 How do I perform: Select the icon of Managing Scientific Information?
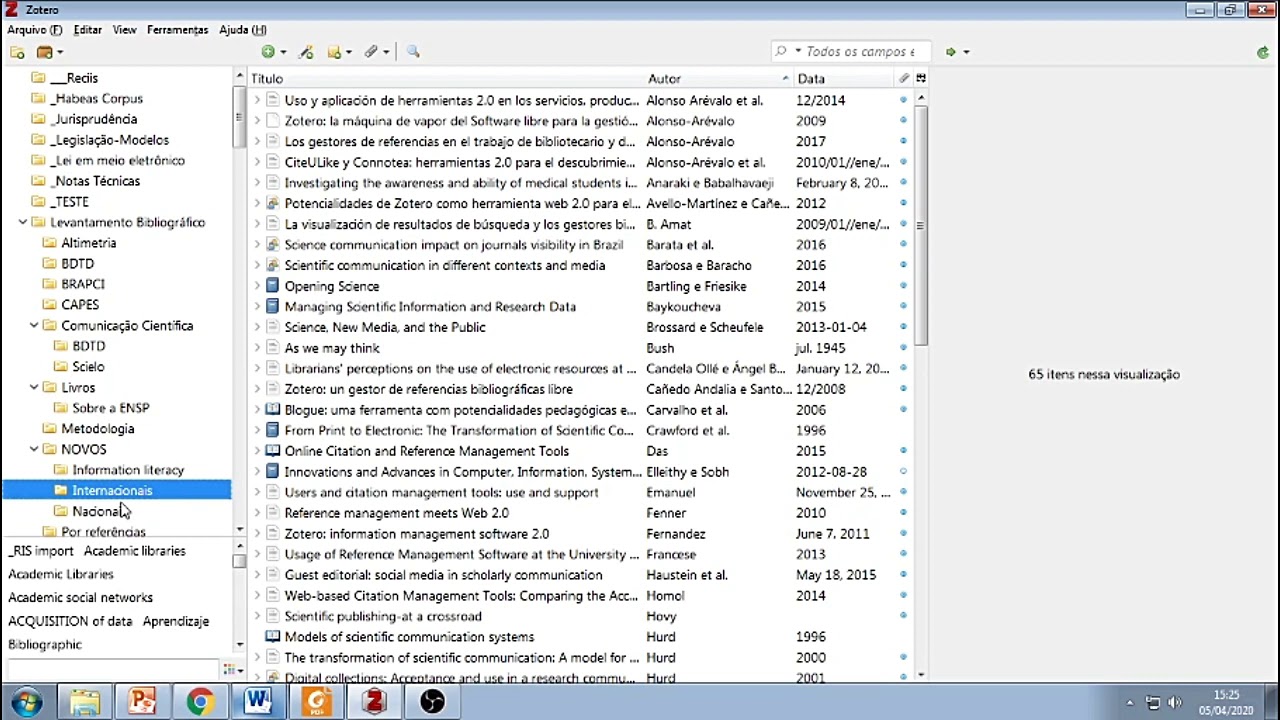[x=272, y=307]
